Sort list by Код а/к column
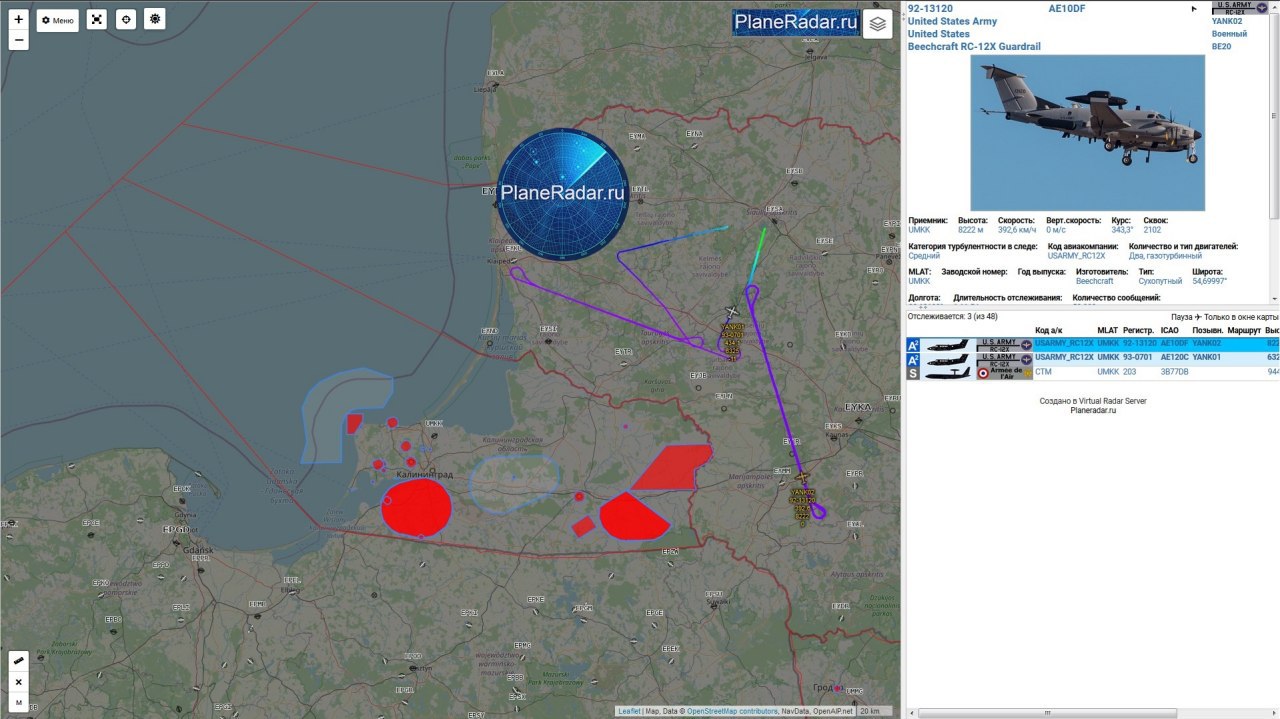Image resolution: width=1280 pixels, height=719 pixels. click(x=1048, y=330)
